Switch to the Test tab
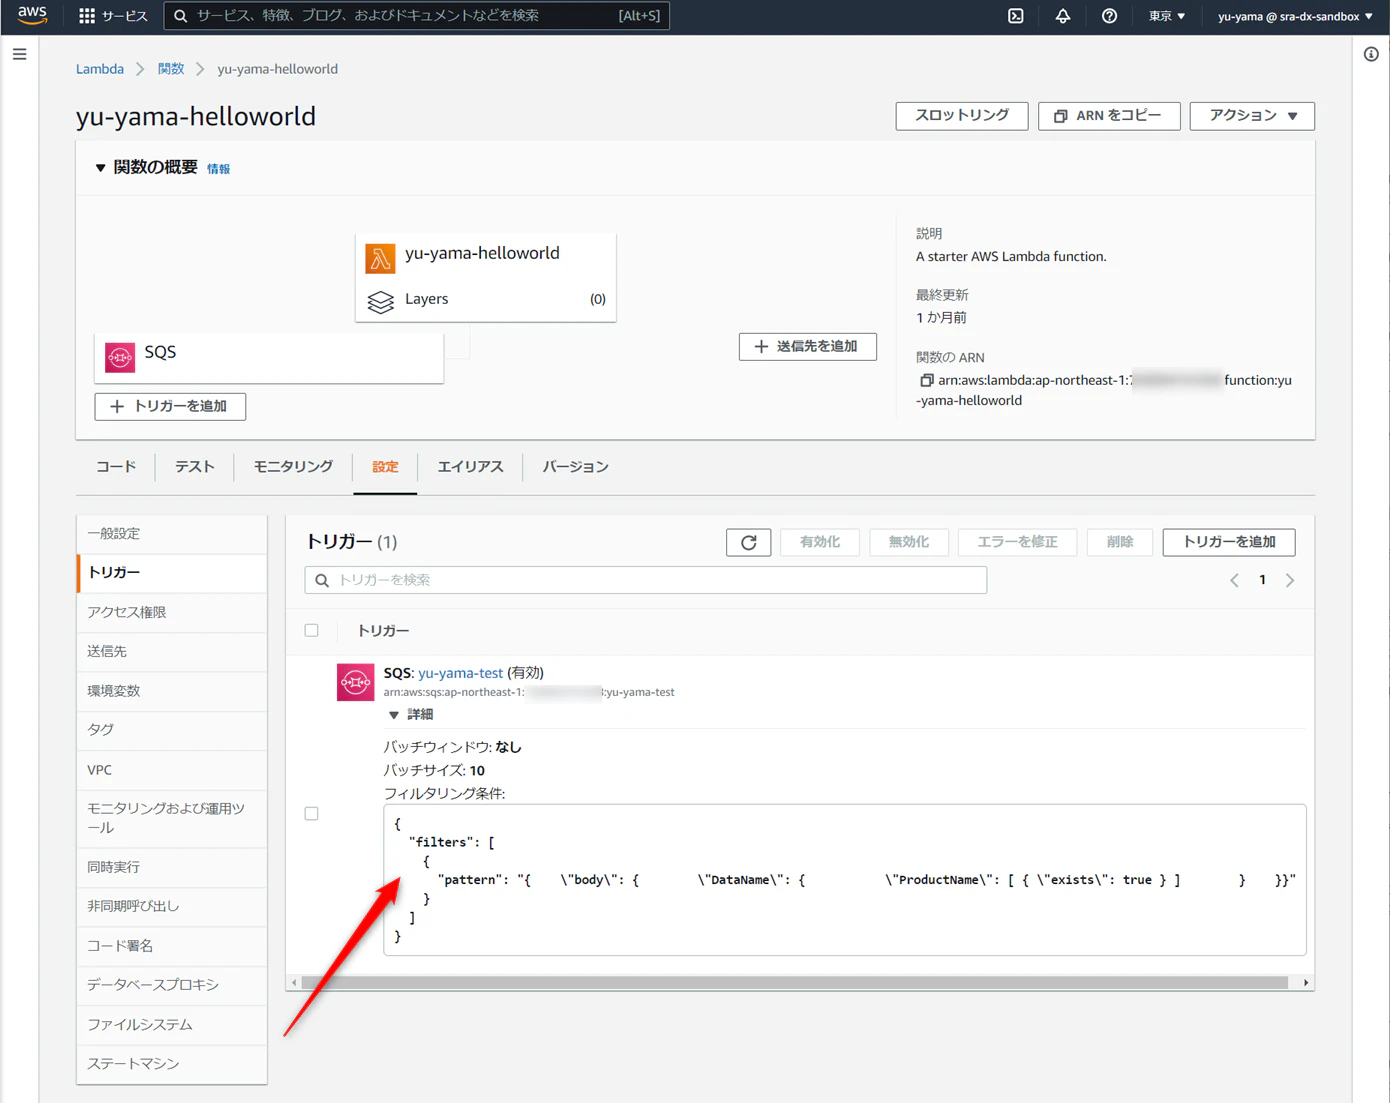Viewport: 1390px width, 1103px height. pos(195,467)
